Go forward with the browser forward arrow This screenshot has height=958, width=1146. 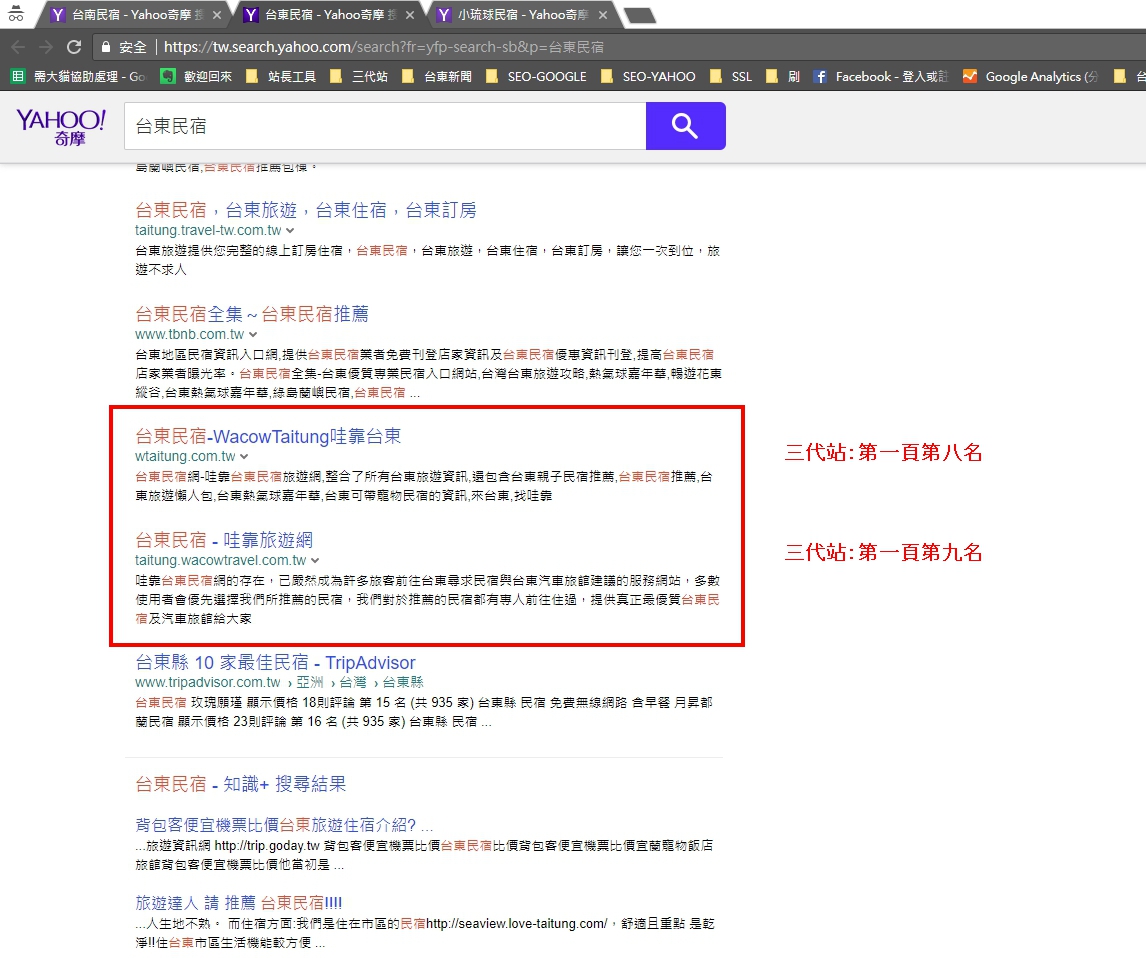coord(45,47)
